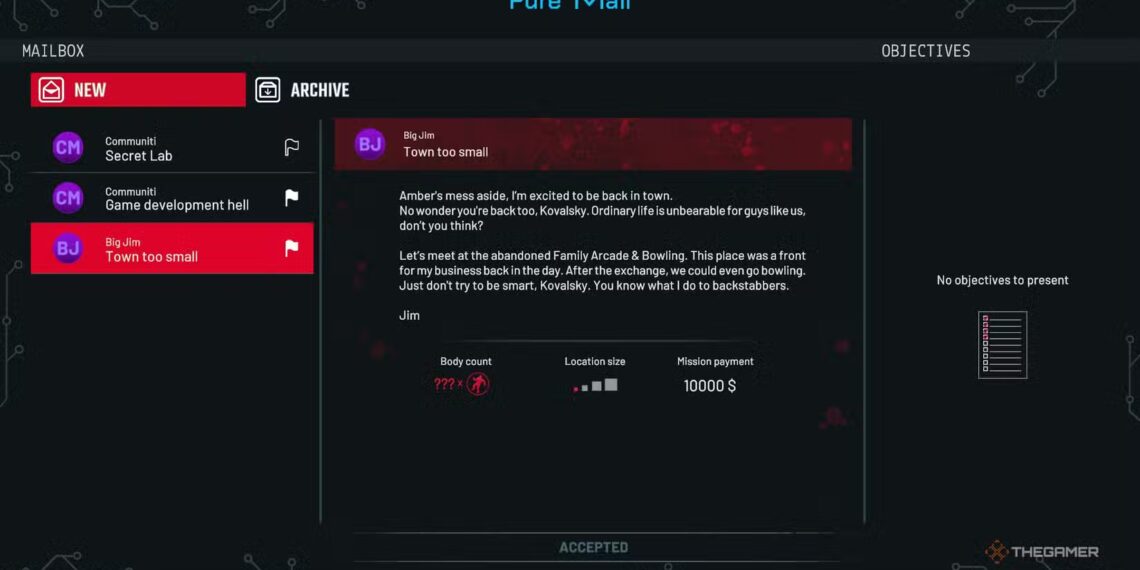The height and width of the screenshot is (570, 1140).
Task: Click the objectives checklist icon
Action: (1003, 345)
